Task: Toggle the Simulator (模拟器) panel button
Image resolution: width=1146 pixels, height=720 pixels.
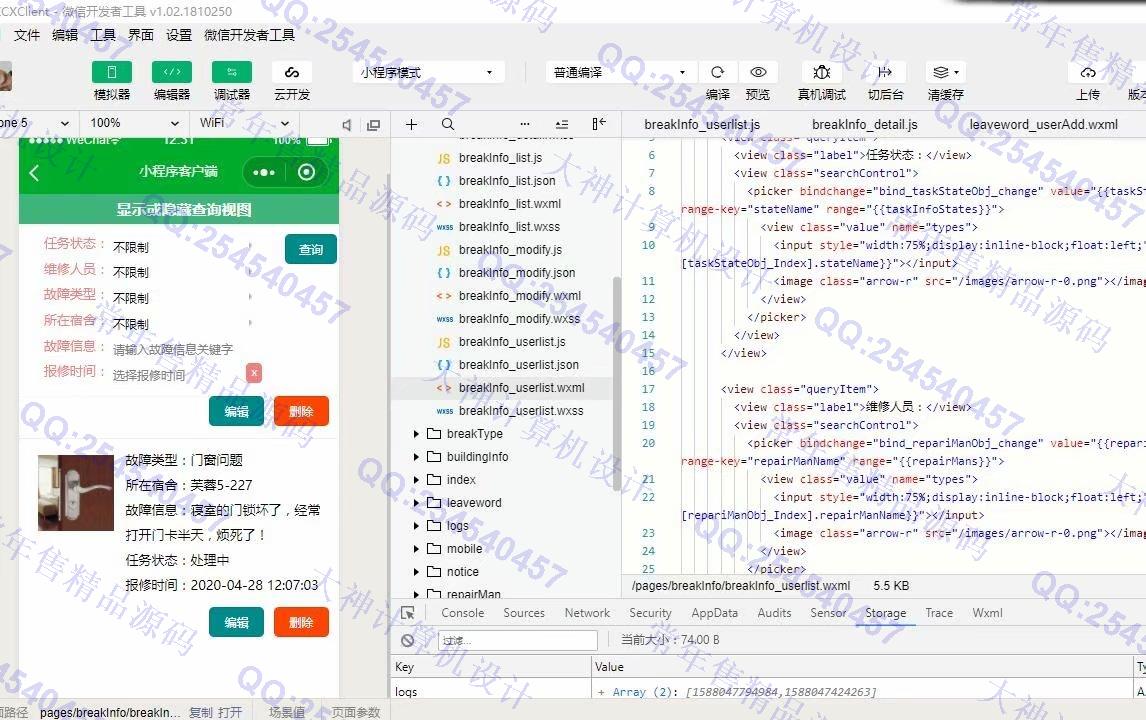Action: [x=112, y=72]
